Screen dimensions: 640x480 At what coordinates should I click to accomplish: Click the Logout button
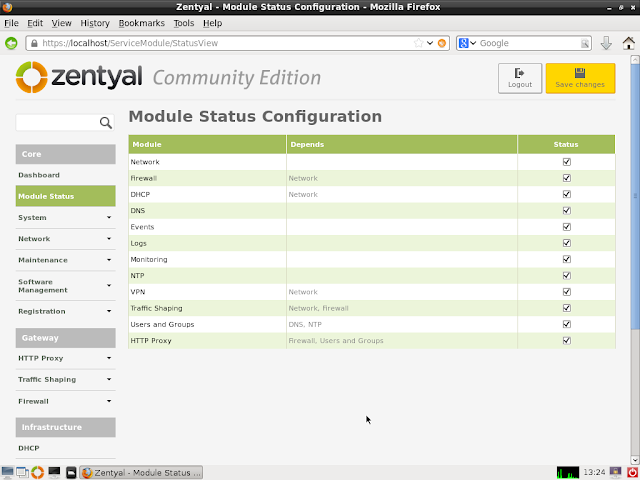pyautogui.click(x=520, y=78)
